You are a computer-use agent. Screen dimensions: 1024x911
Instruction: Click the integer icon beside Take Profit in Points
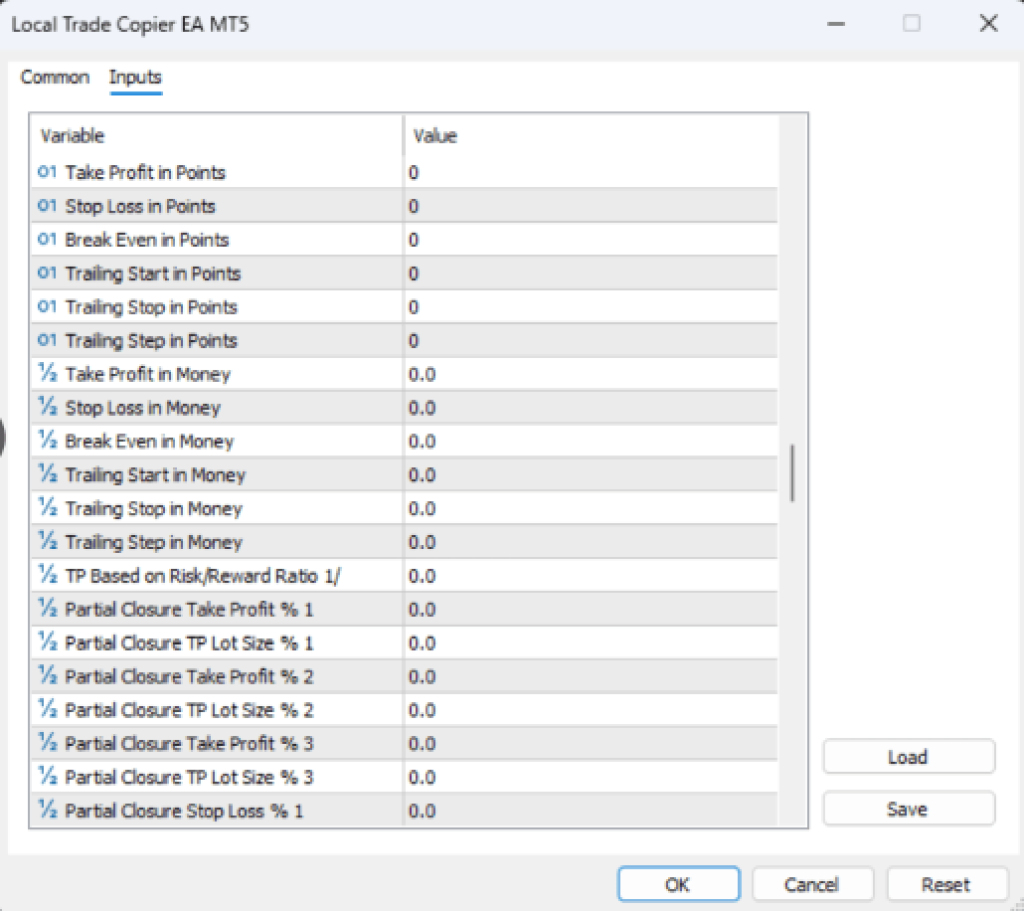[x=47, y=172]
